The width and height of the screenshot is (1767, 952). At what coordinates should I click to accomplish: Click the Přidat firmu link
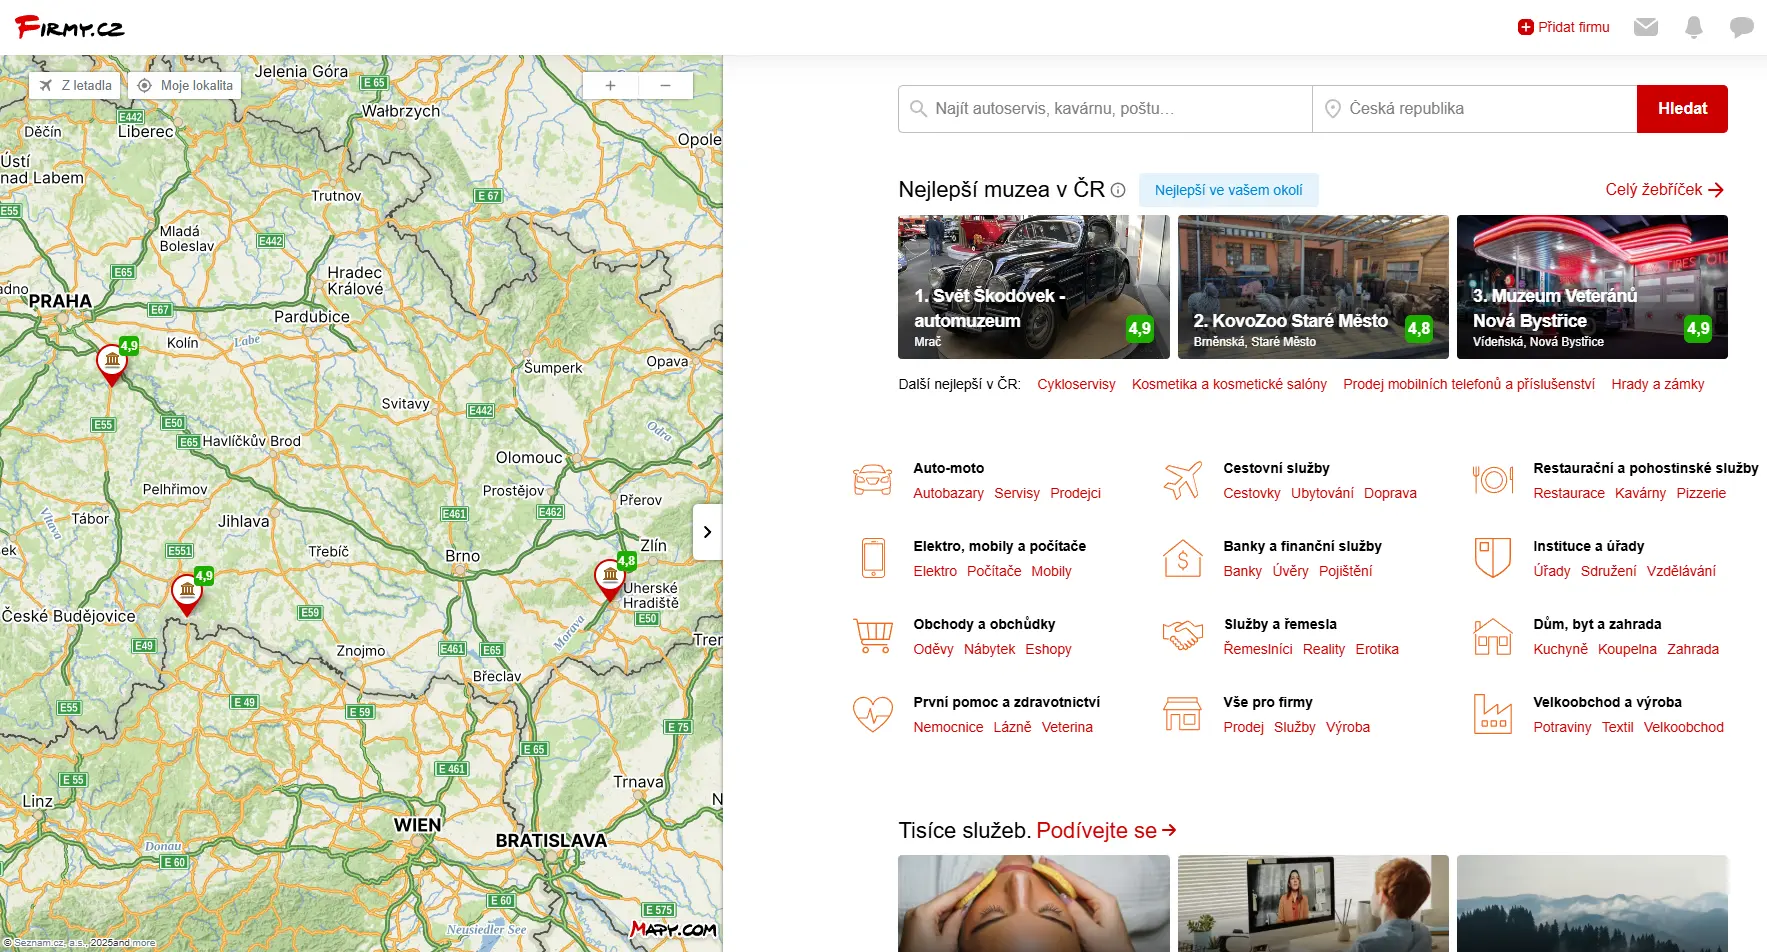1563,27
